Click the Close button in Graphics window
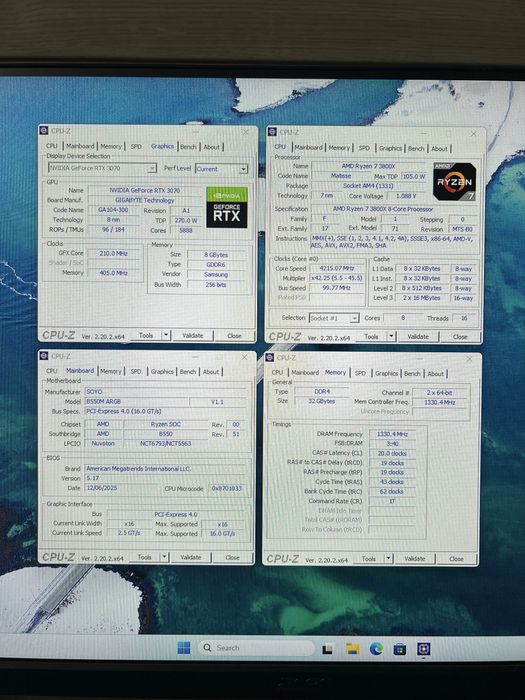Image resolution: width=525 pixels, height=700 pixels. [234, 336]
